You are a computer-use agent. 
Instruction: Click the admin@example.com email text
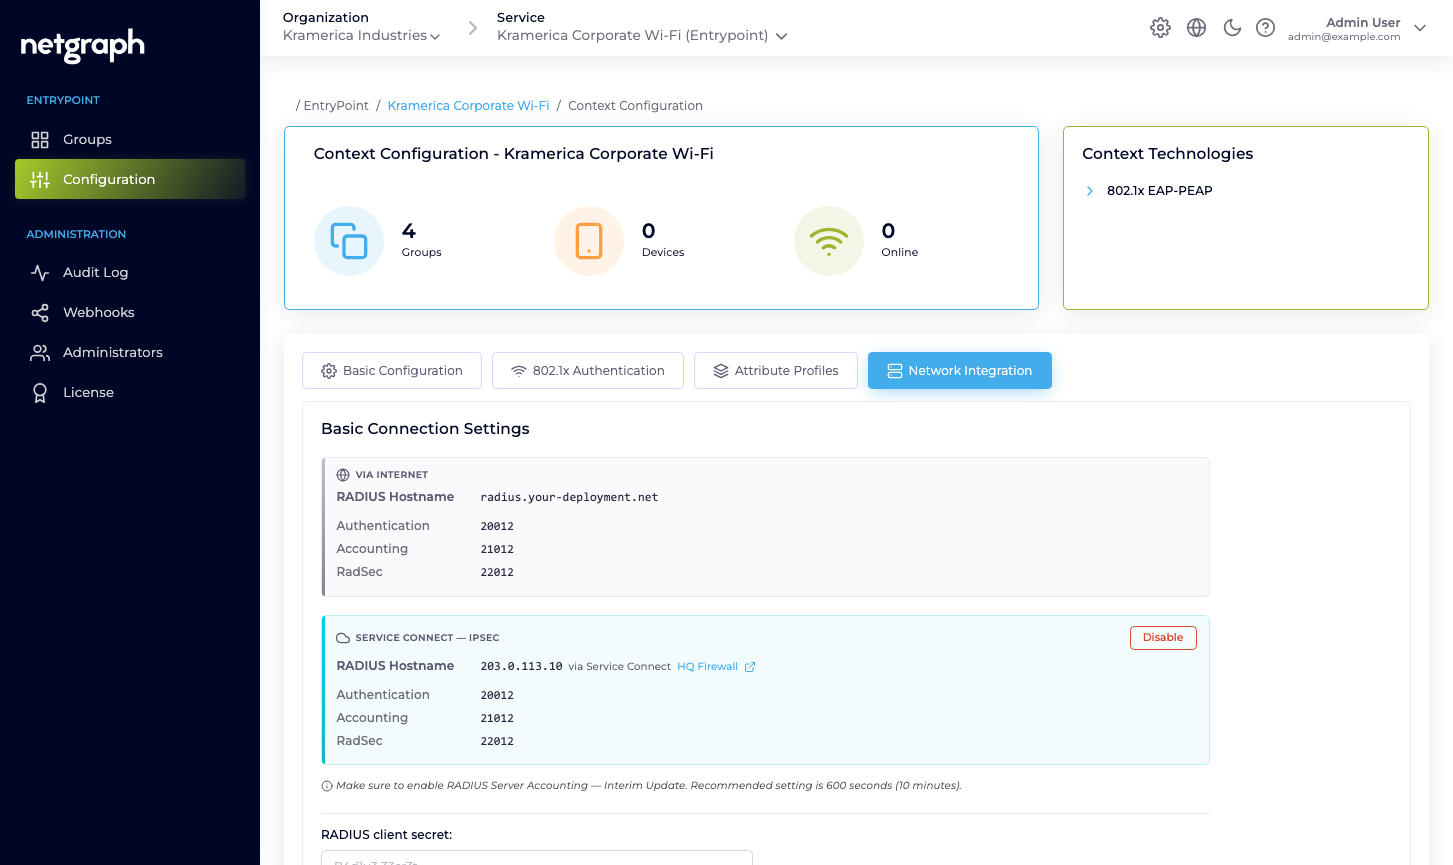pos(1344,37)
